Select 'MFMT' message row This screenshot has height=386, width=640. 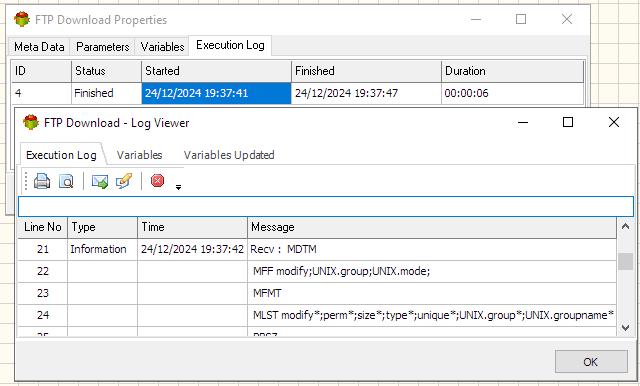coord(432,293)
